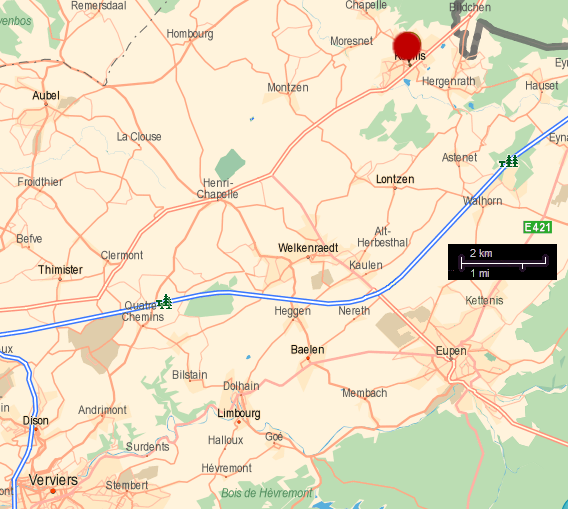Click the forest icon near Quatre Chemins
Viewport: 568px width, 509px height.
pos(164,301)
